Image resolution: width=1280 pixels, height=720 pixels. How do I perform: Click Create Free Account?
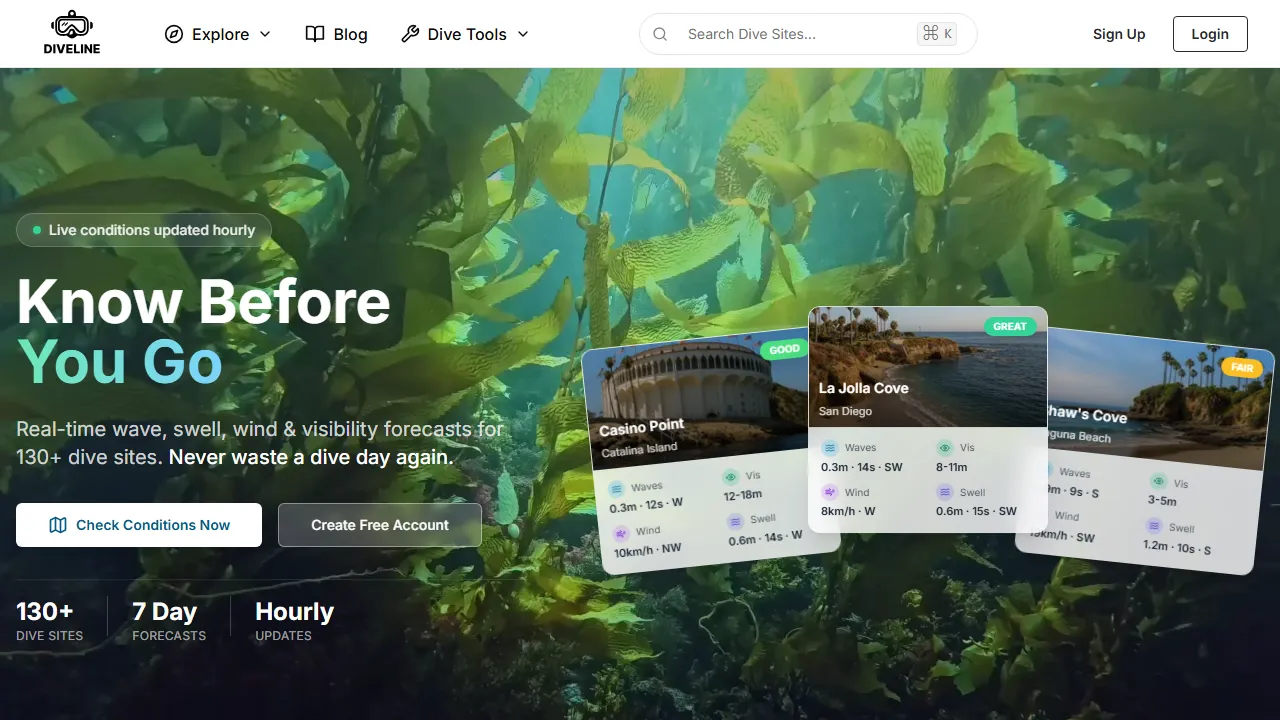coord(380,524)
